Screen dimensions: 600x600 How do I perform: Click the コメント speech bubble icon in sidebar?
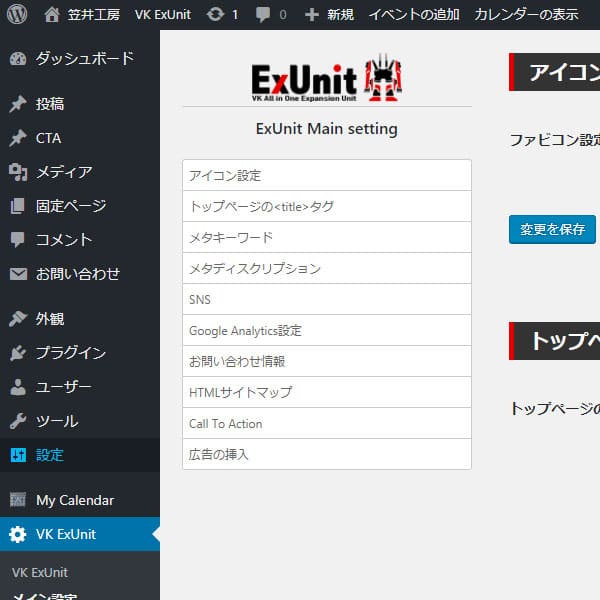point(18,240)
